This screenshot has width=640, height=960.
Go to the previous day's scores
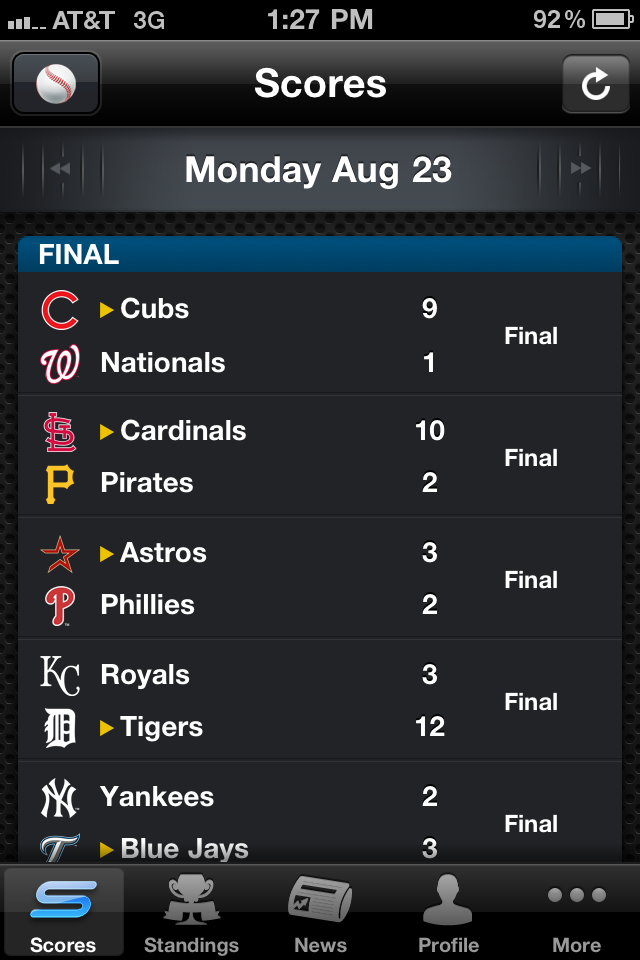tap(60, 169)
